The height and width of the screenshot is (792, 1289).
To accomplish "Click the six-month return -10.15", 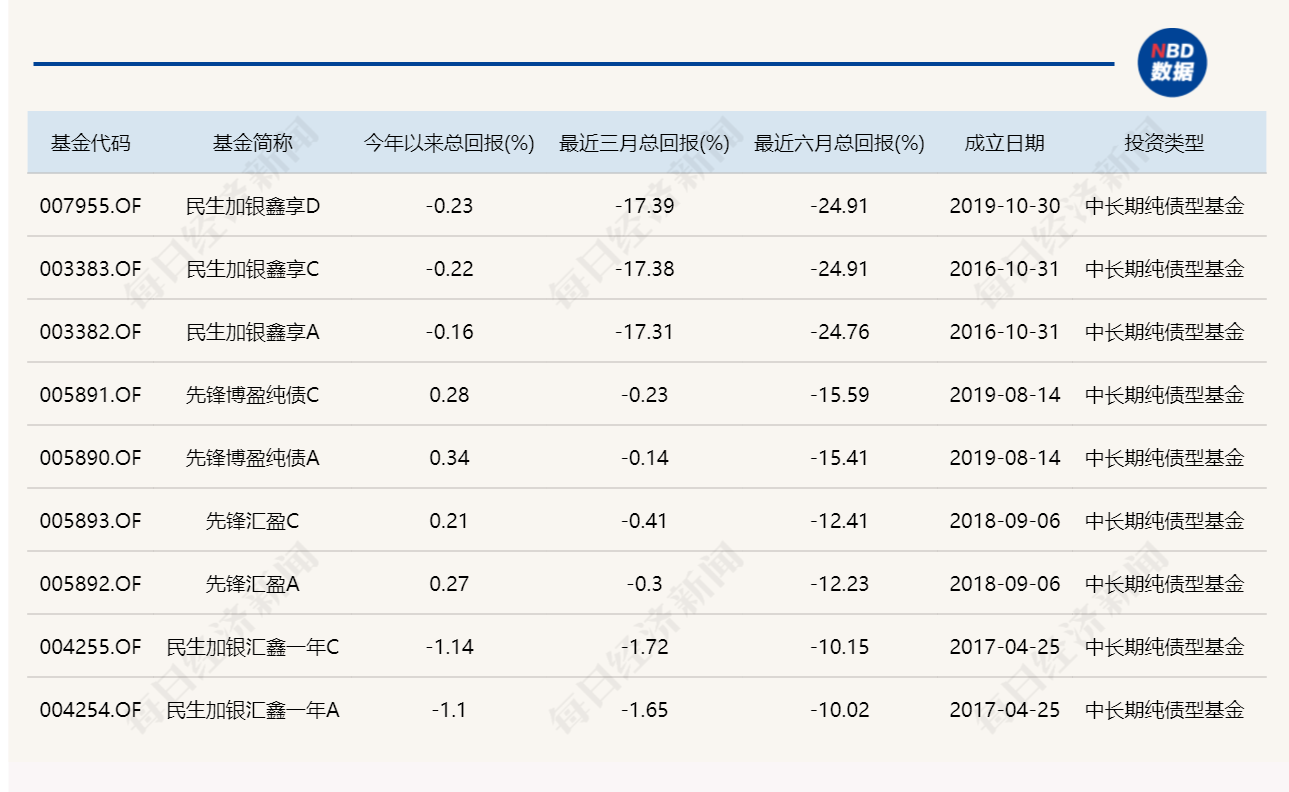I will (x=839, y=647).
